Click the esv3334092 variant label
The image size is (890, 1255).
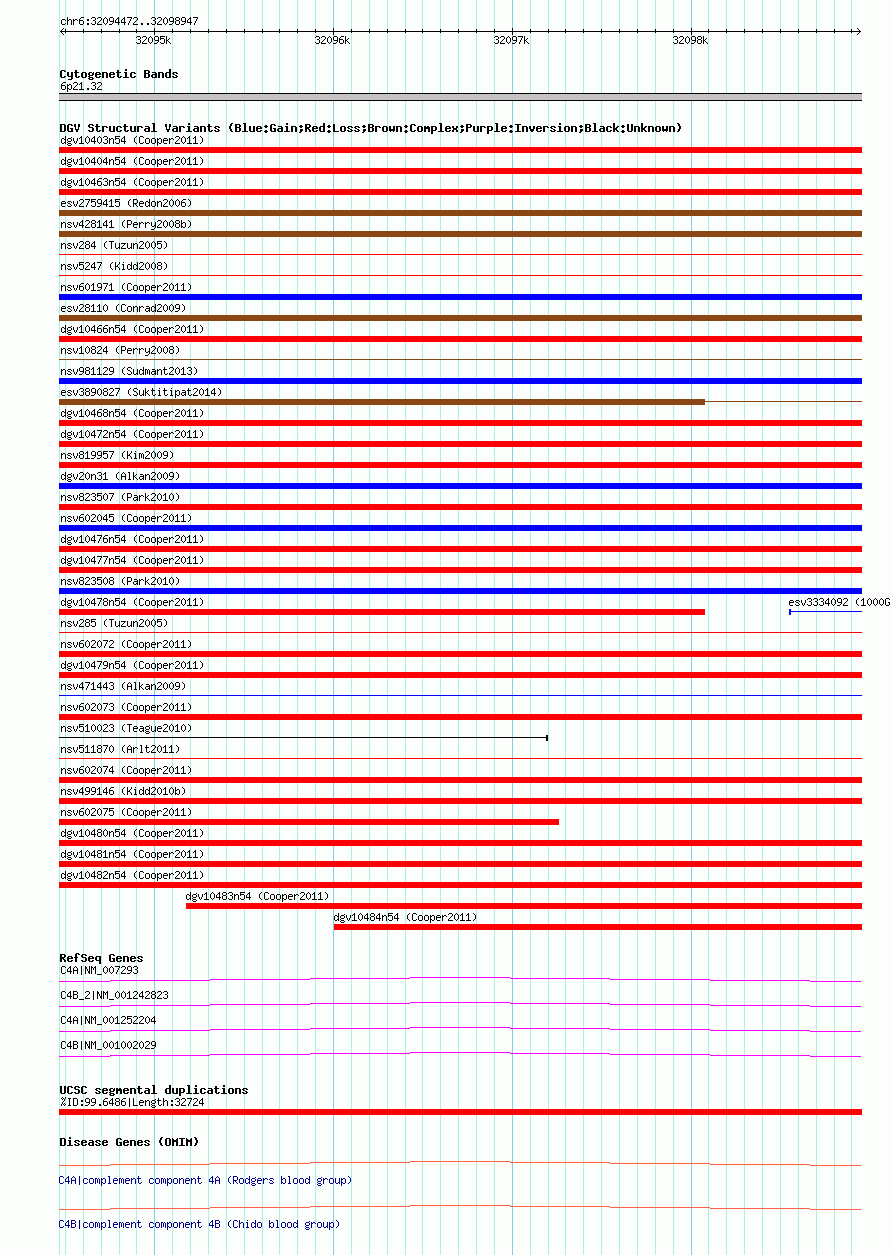[839, 602]
